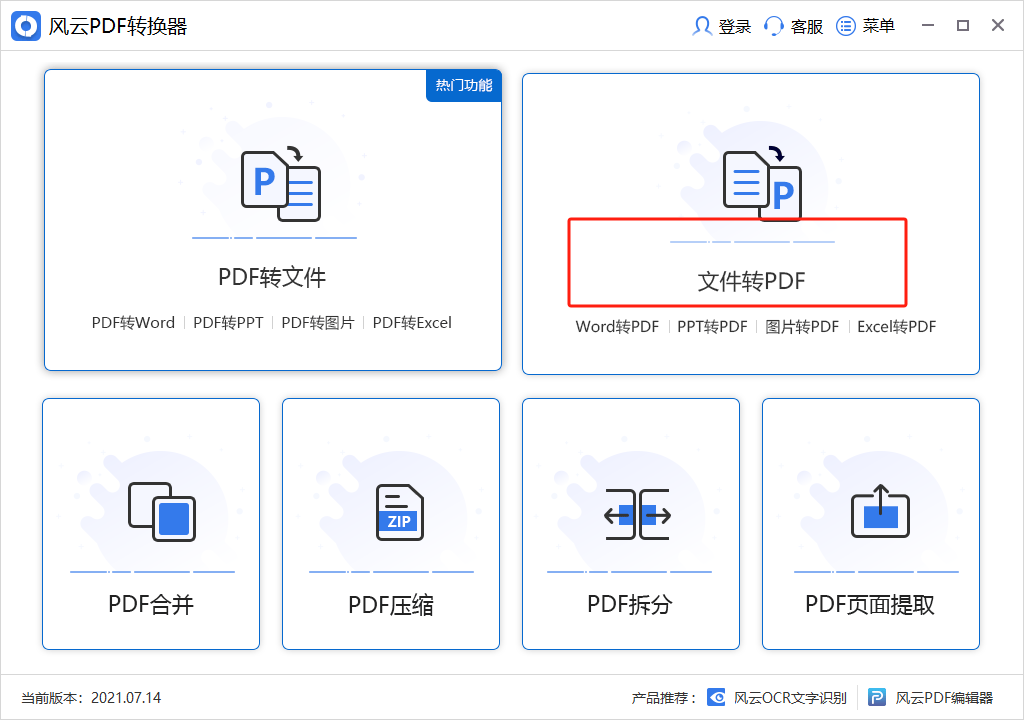1024x720 pixels.
Task: Select the Word转PDF conversion link
Action: tap(615, 326)
